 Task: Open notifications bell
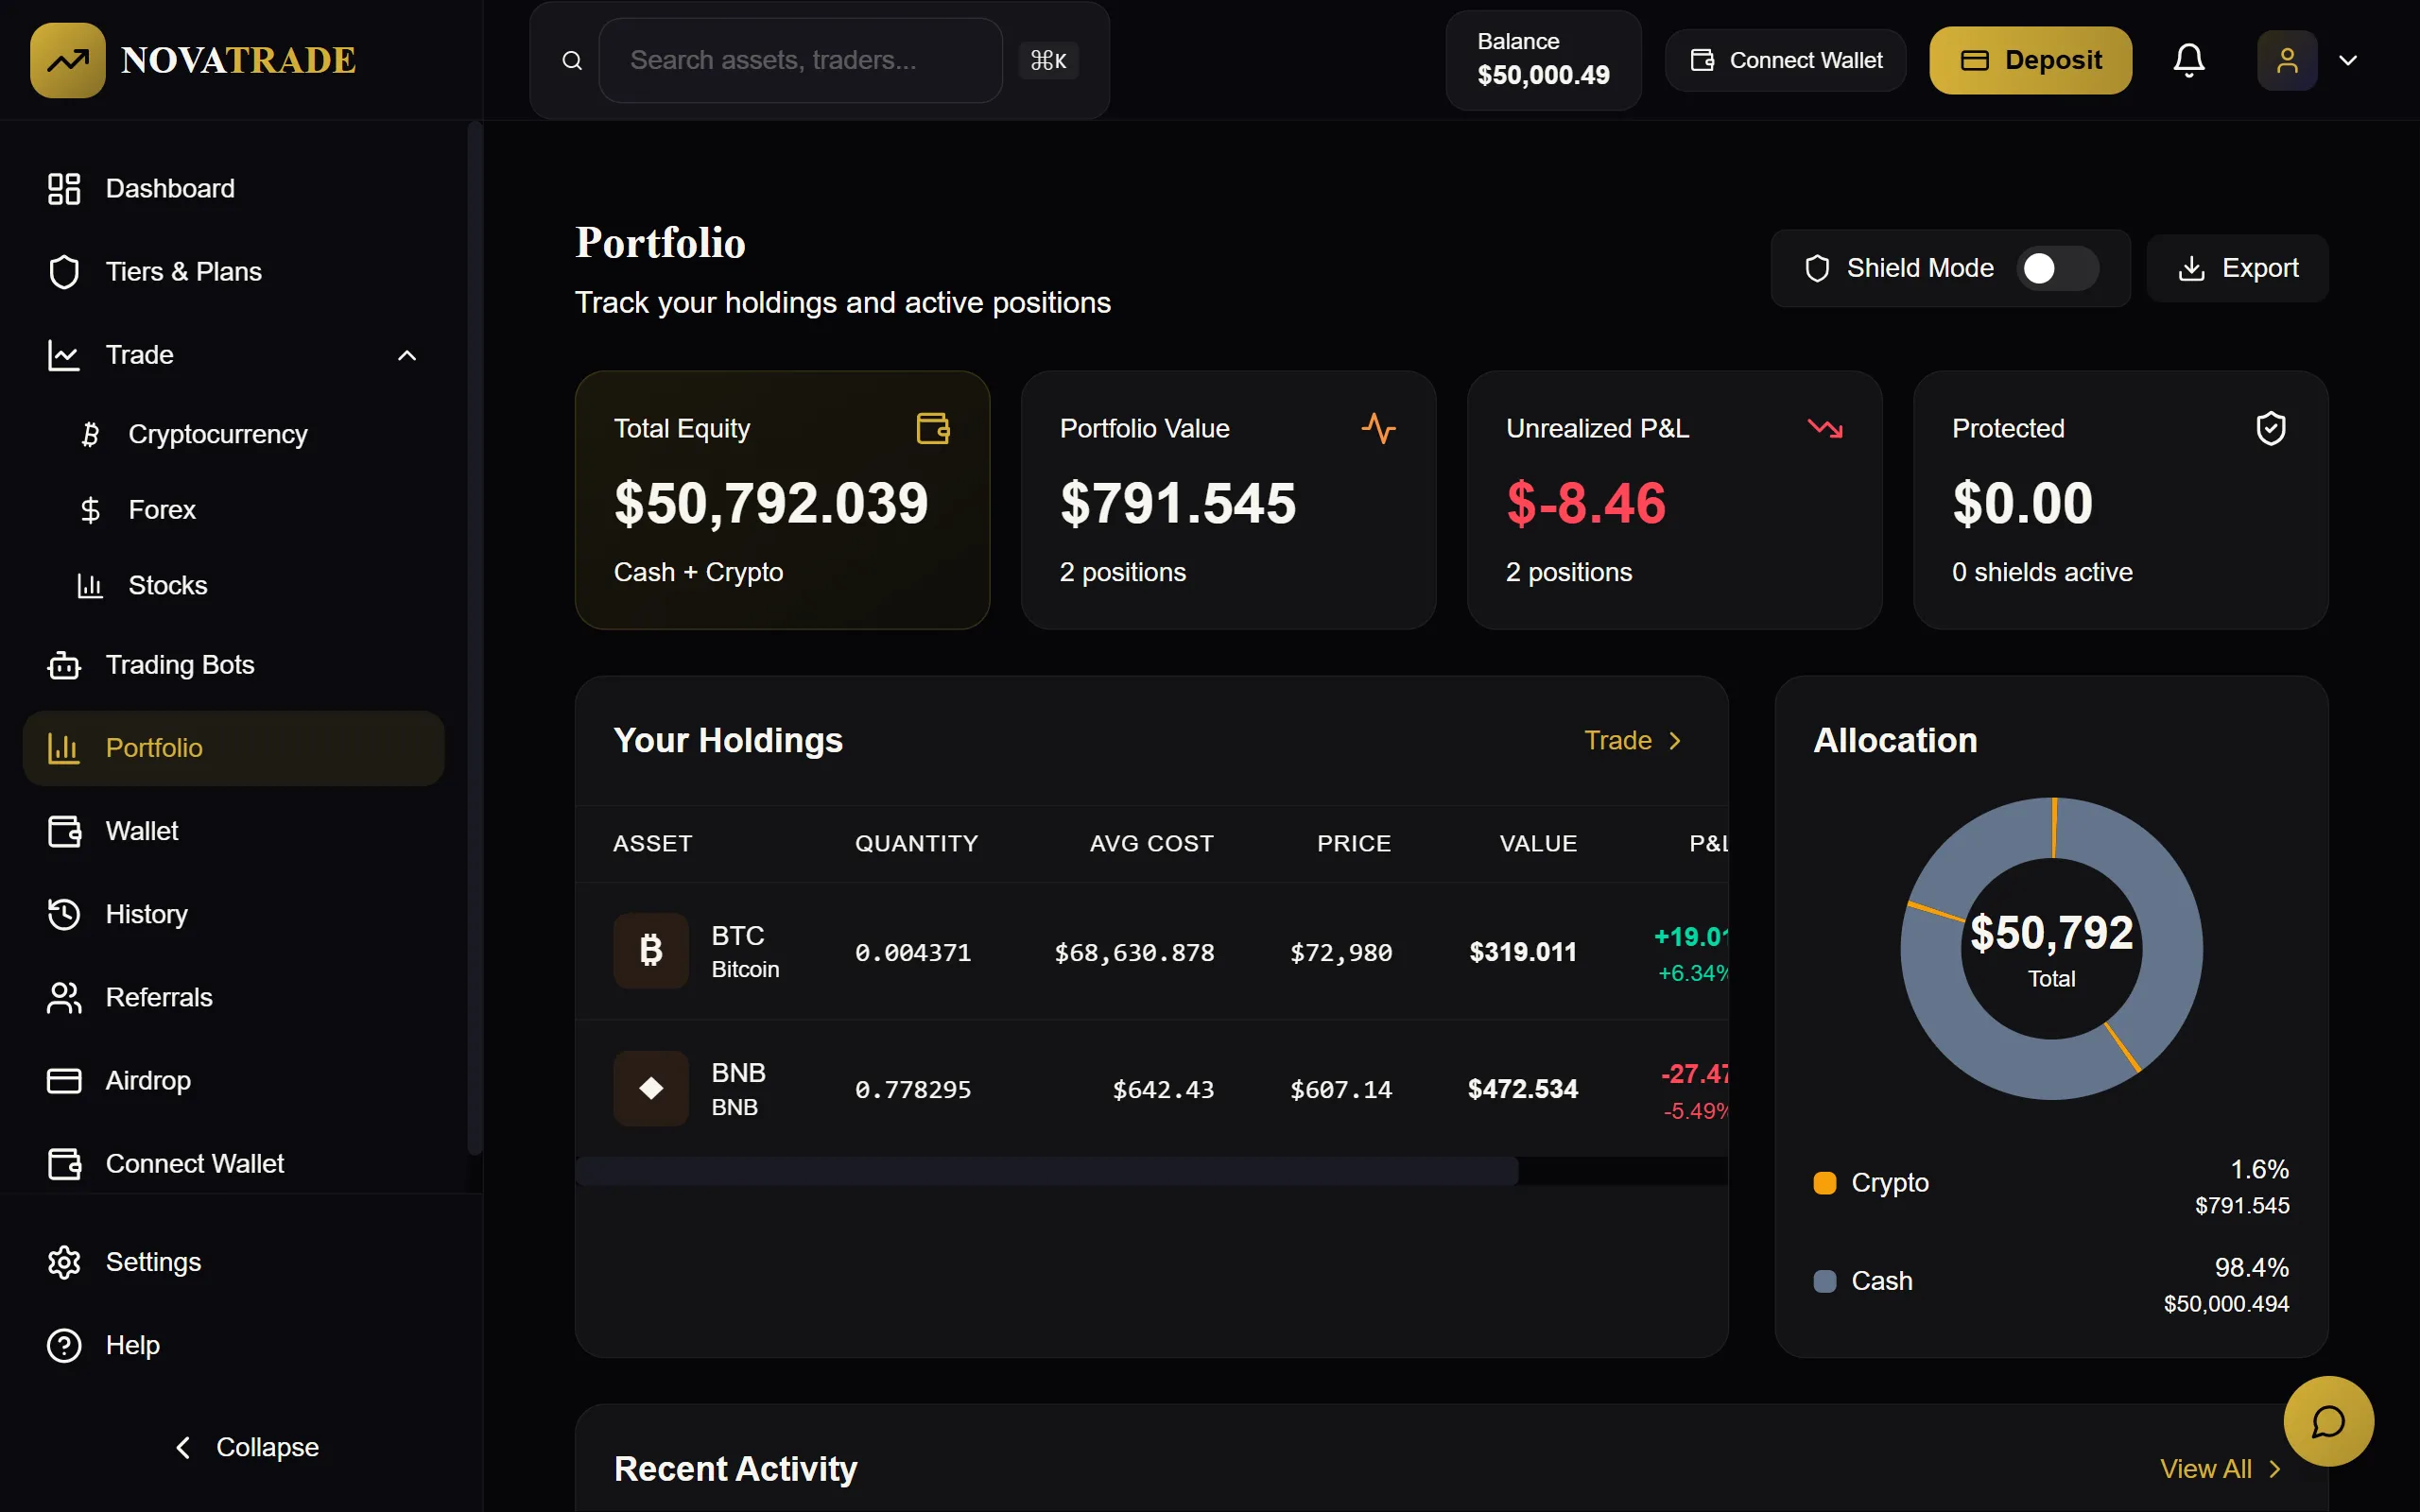click(x=2189, y=60)
